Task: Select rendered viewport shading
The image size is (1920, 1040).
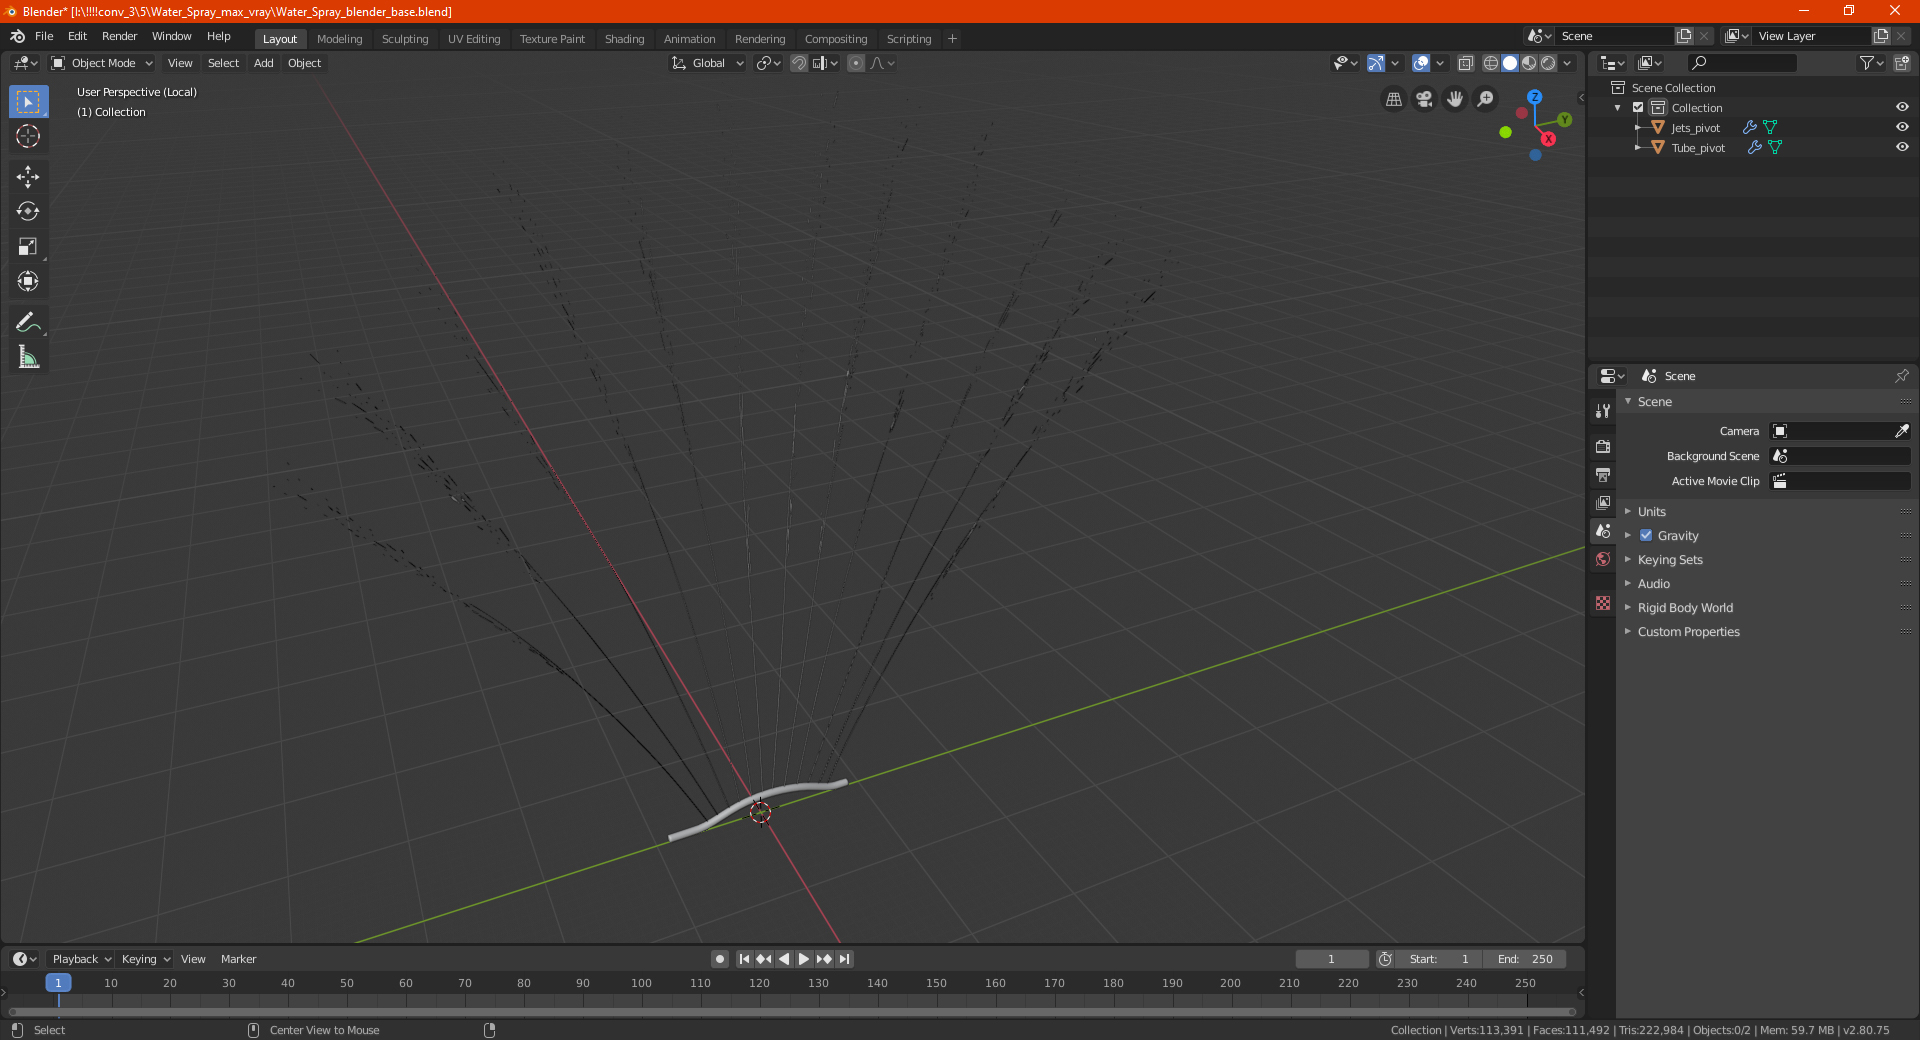Action: tap(1548, 63)
